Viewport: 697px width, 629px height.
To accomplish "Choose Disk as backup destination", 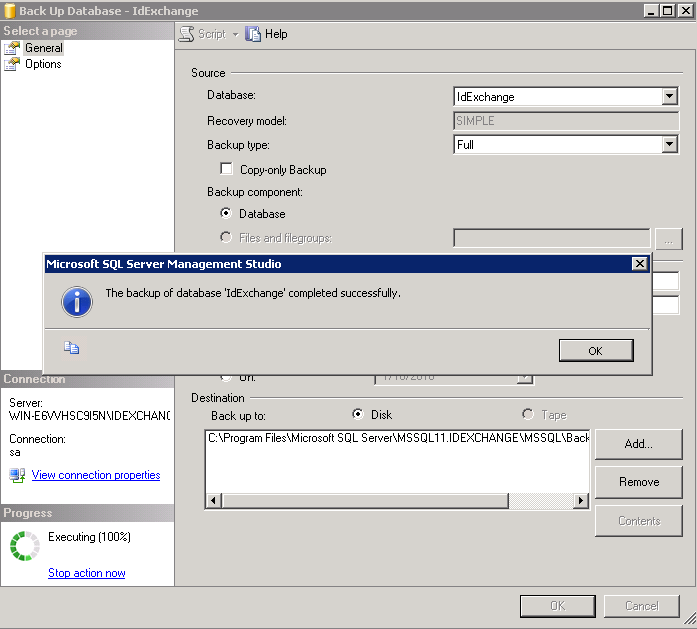I will pos(357,414).
